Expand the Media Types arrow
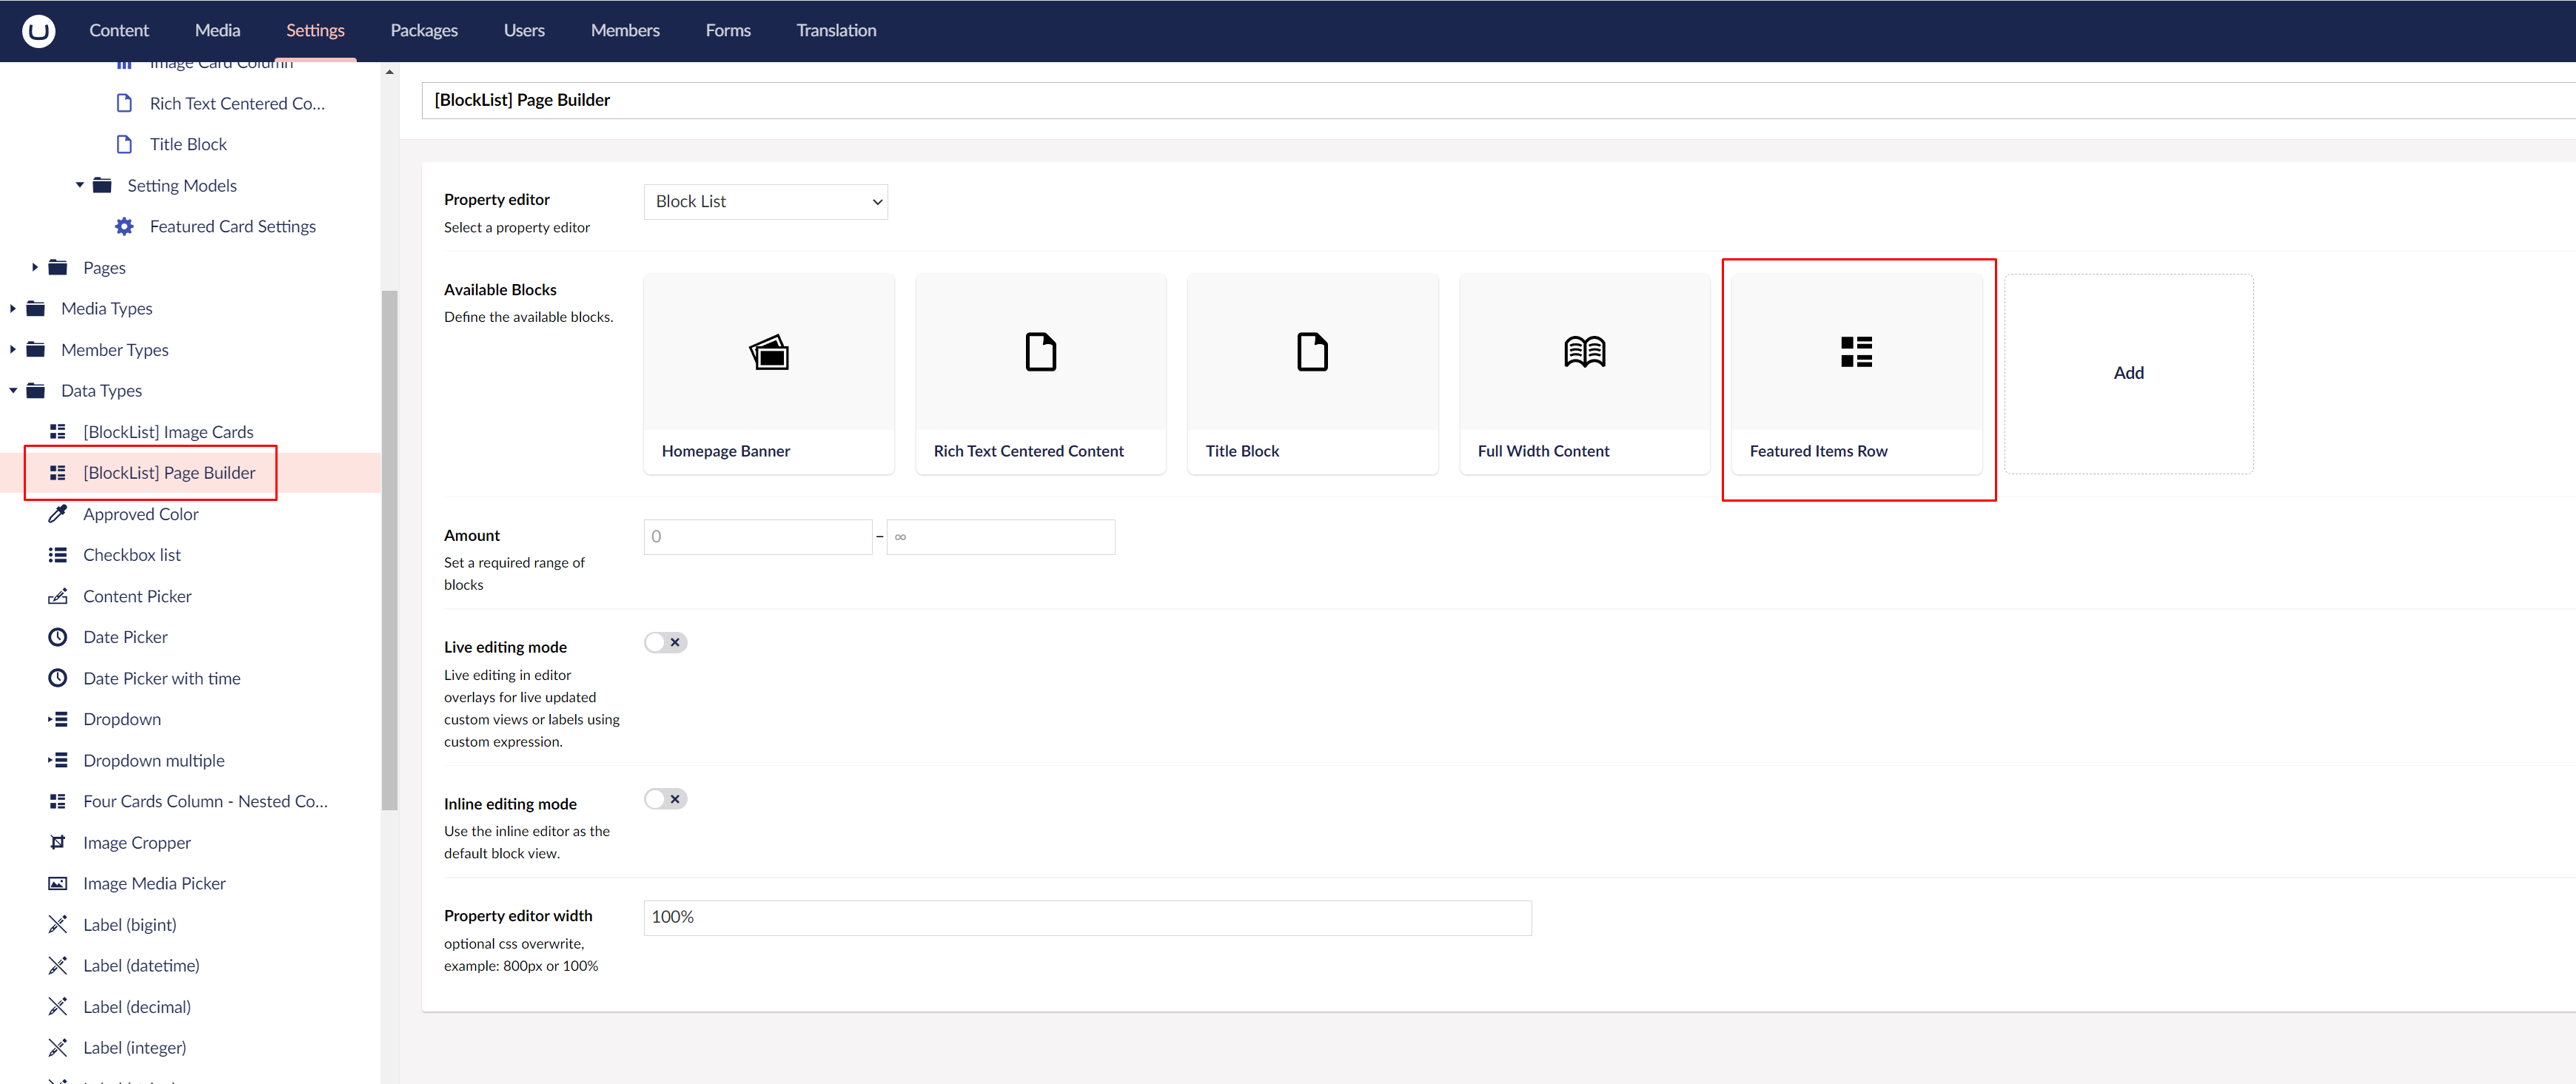This screenshot has height=1084, width=2576. pos(13,308)
